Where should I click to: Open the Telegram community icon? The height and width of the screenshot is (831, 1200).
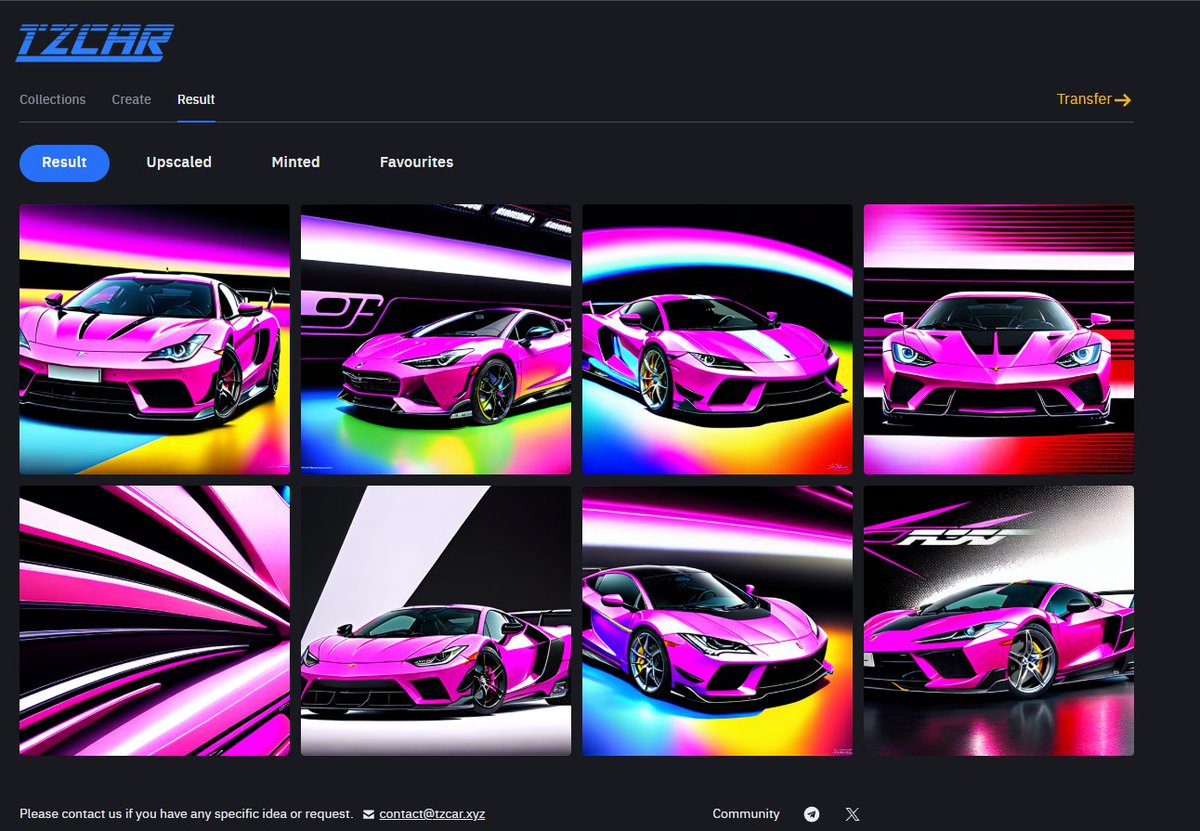point(812,814)
